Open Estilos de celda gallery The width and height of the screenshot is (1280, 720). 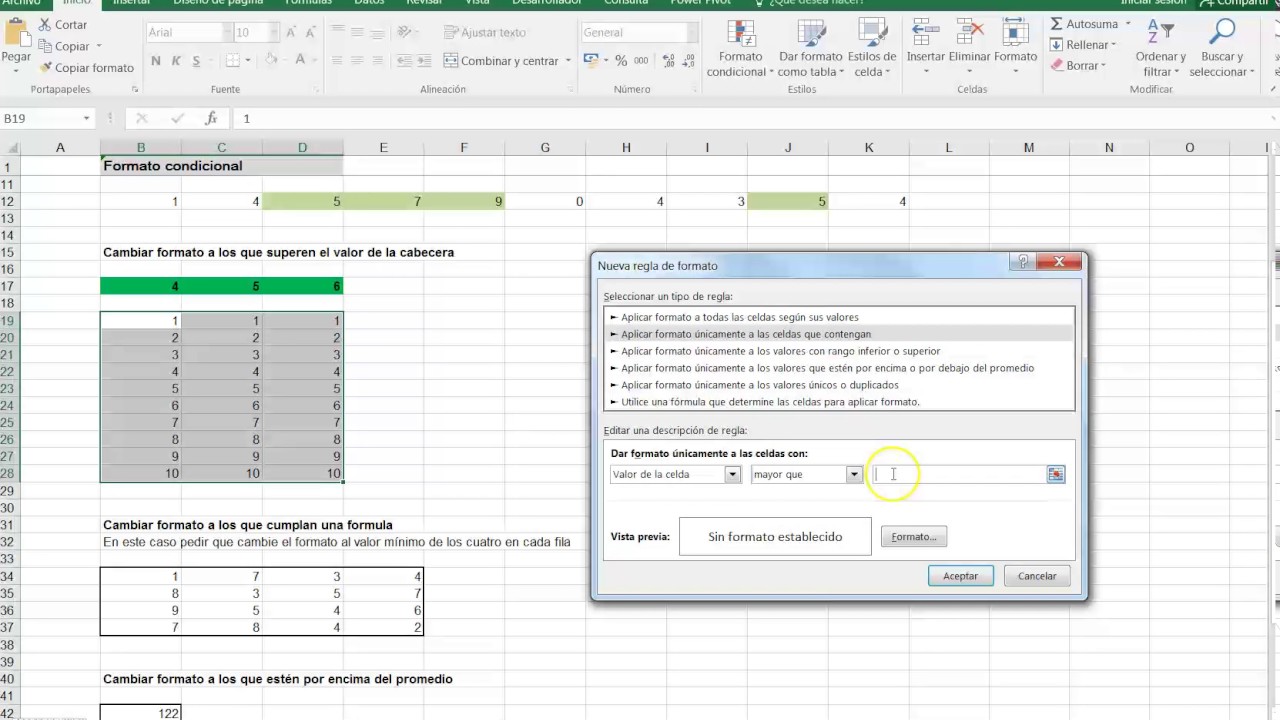point(872,48)
